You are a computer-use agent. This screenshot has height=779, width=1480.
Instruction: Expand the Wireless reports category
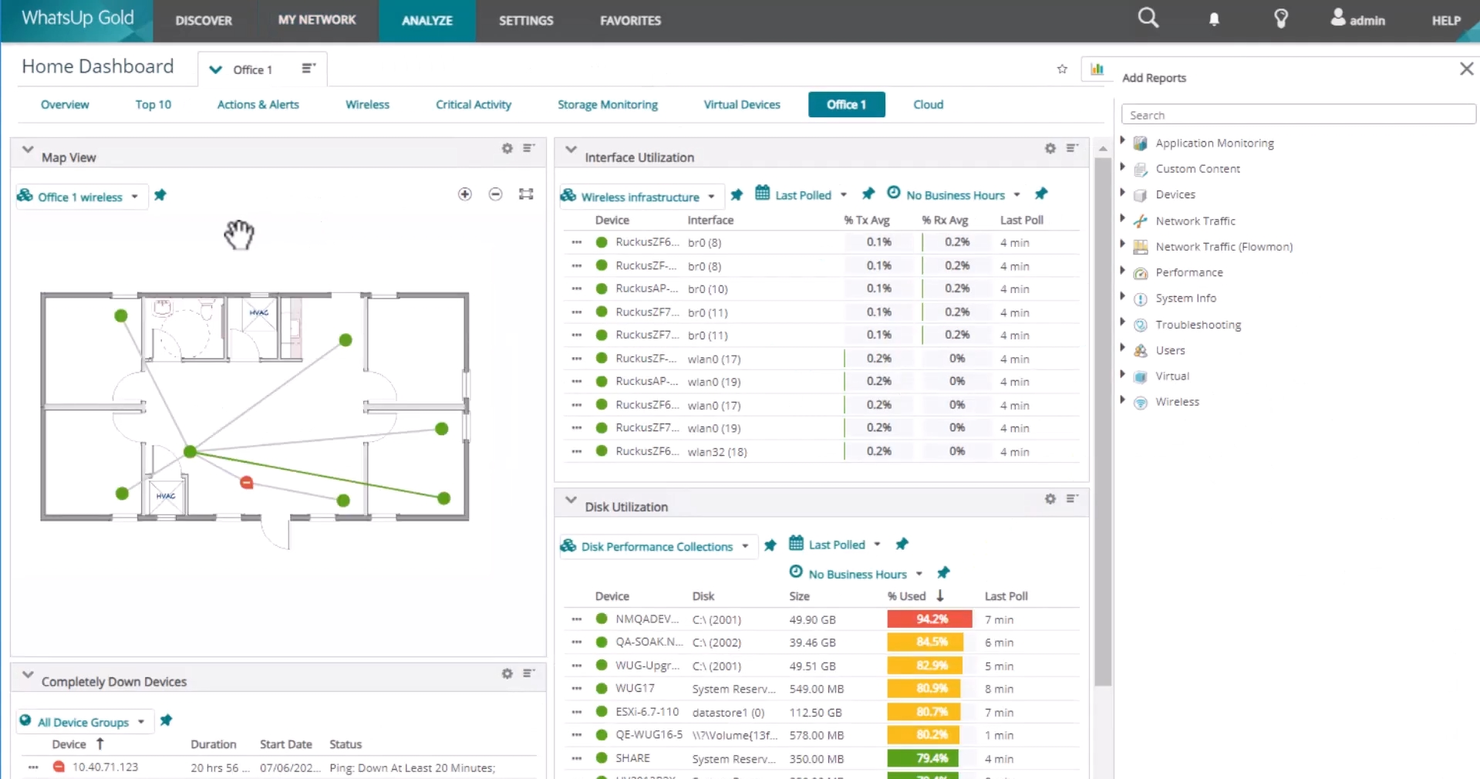1123,401
